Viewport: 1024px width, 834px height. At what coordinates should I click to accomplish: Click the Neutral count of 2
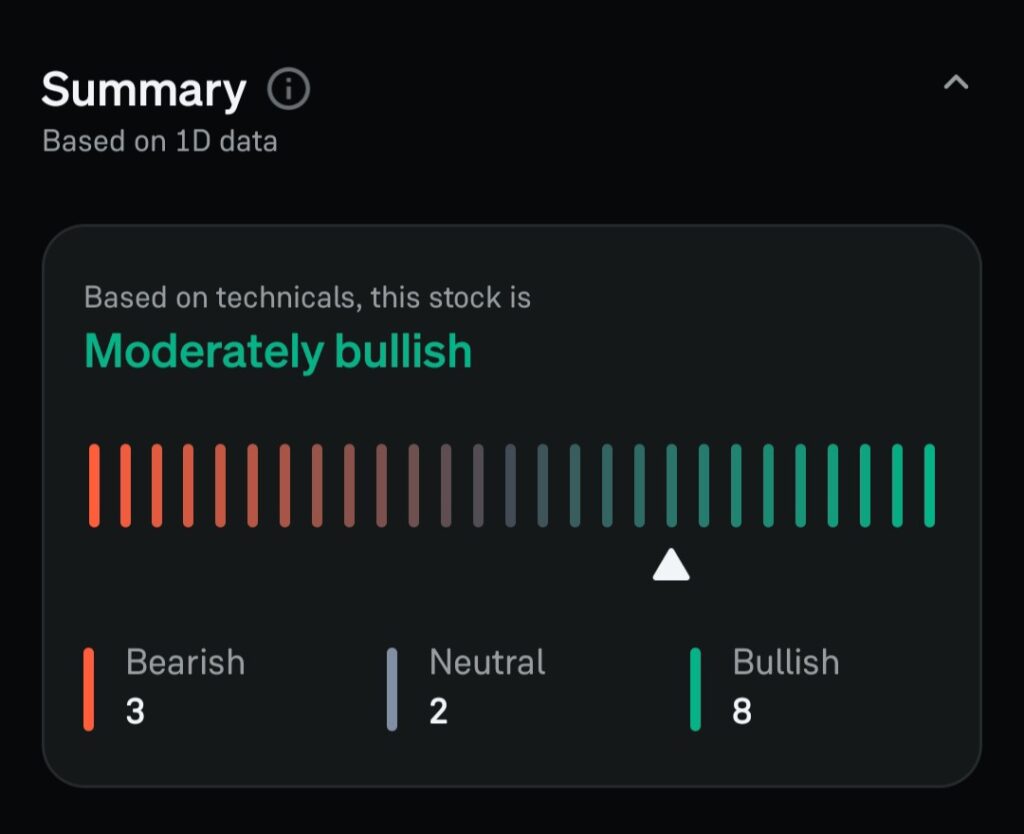[438, 711]
